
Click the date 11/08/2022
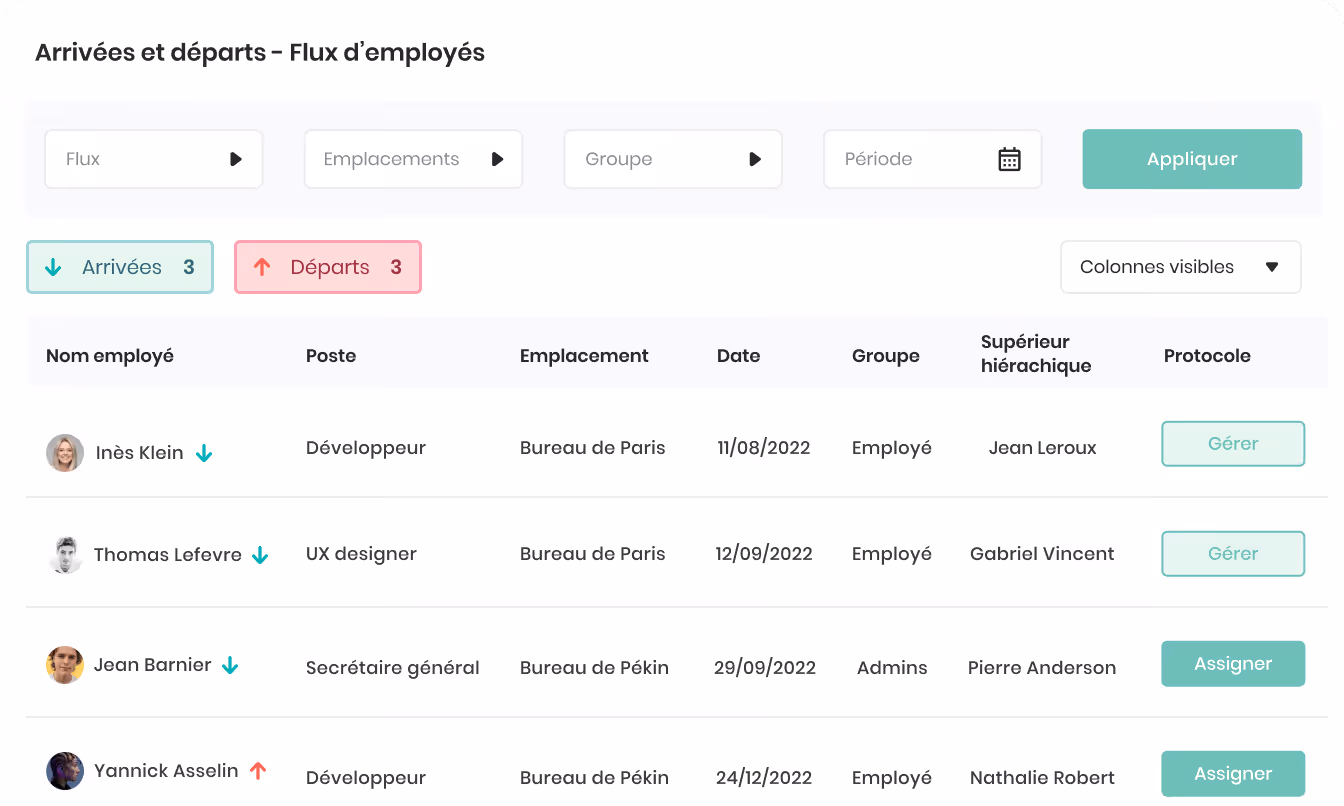tap(764, 448)
